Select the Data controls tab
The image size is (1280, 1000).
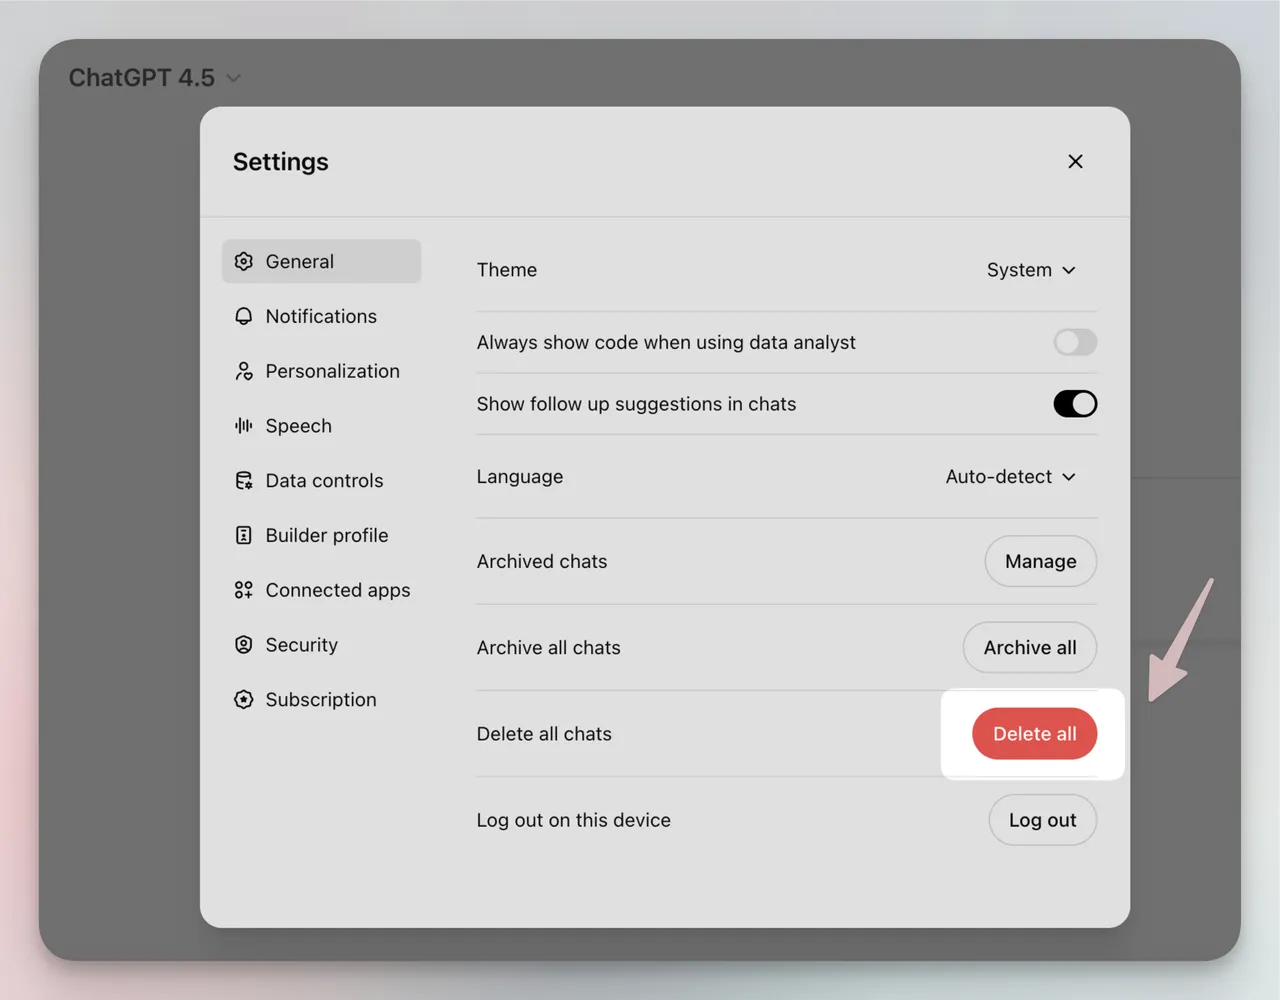(x=321, y=481)
